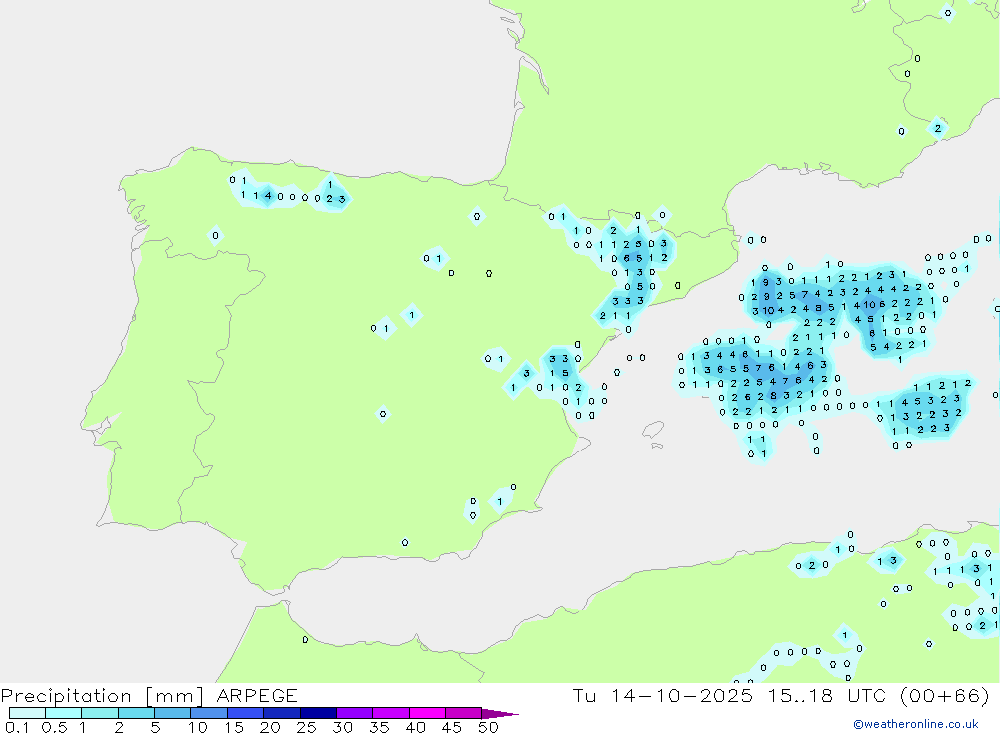Screen dimensions: 1000x733
Task: Click the '(00+66)' forecast offset text
Action: (x=945, y=695)
